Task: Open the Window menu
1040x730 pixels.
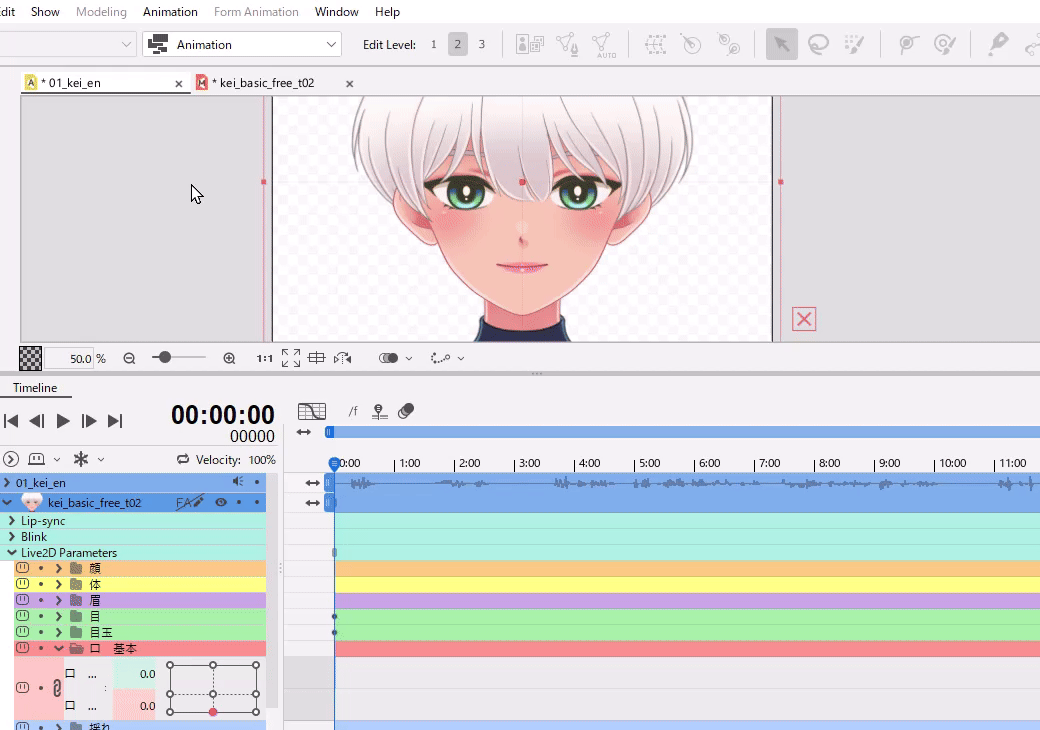Action: 336,12
